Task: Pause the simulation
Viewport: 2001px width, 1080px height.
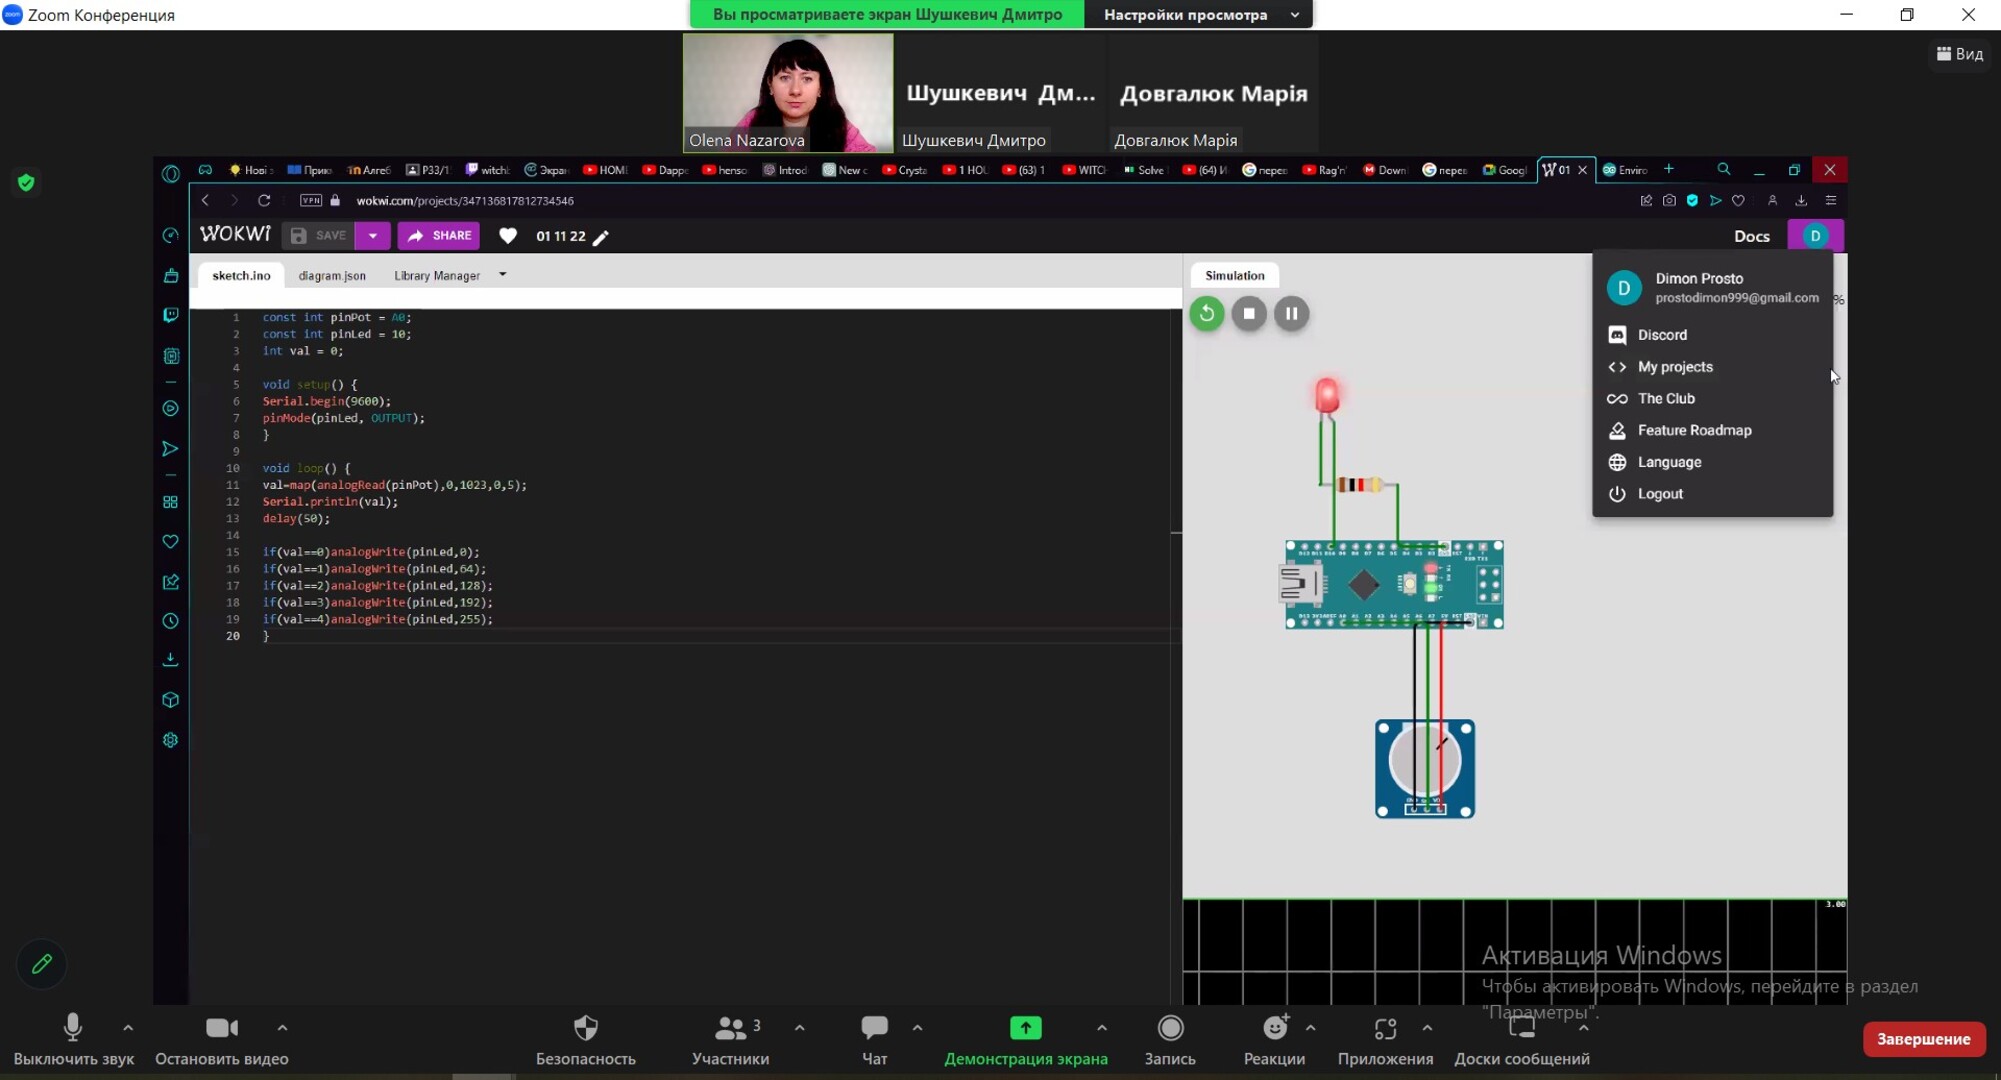Action: tap(1291, 314)
